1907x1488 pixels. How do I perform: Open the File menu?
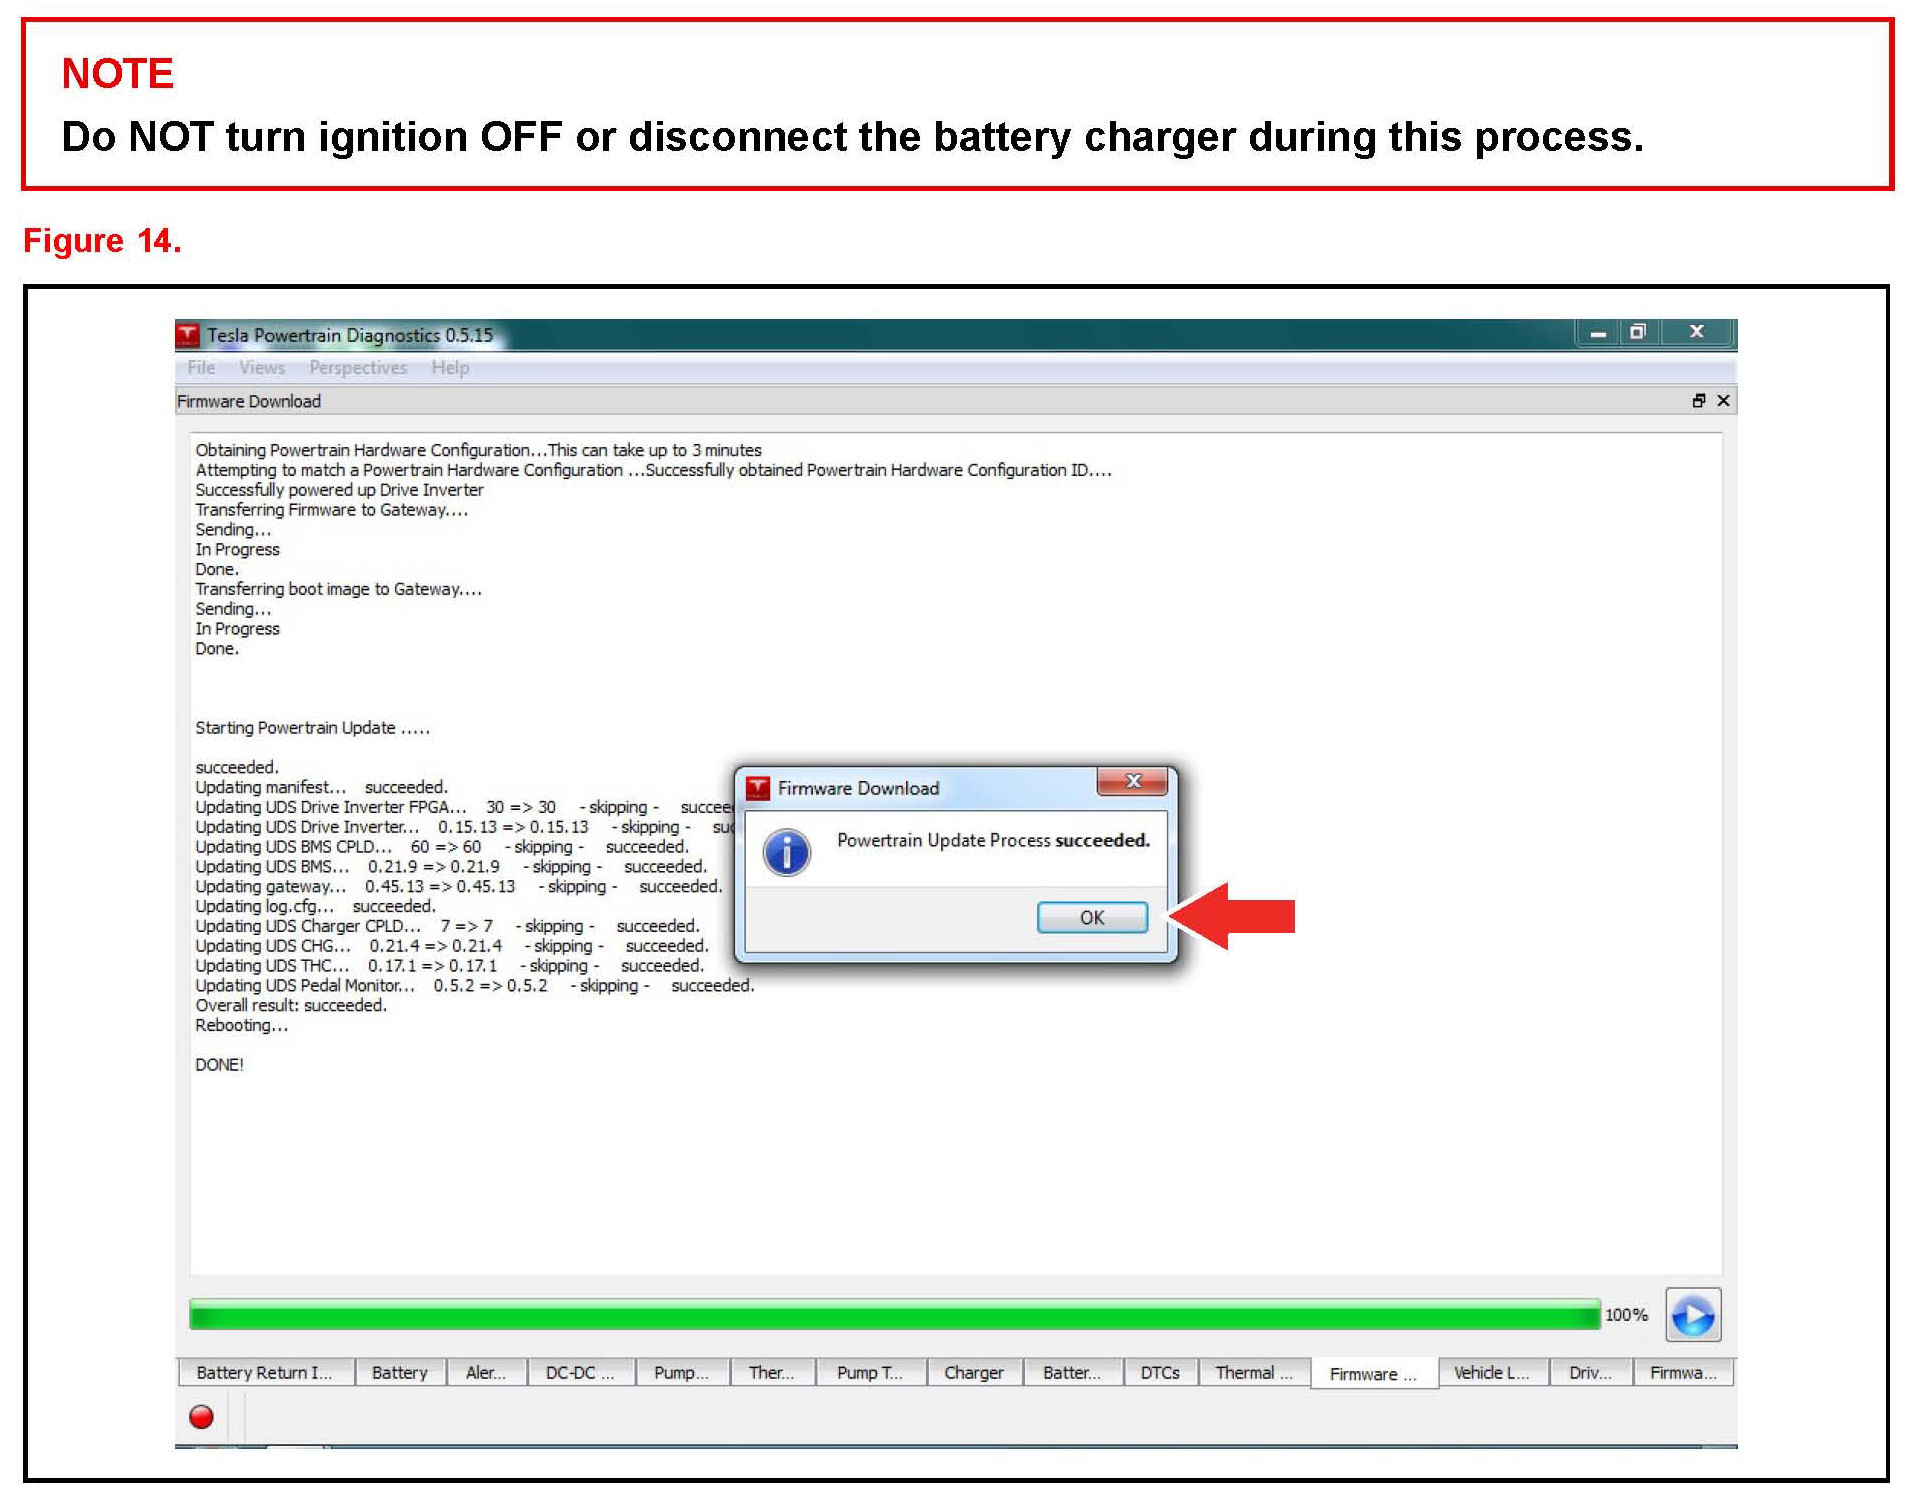pyautogui.click(x=201, y=368)
